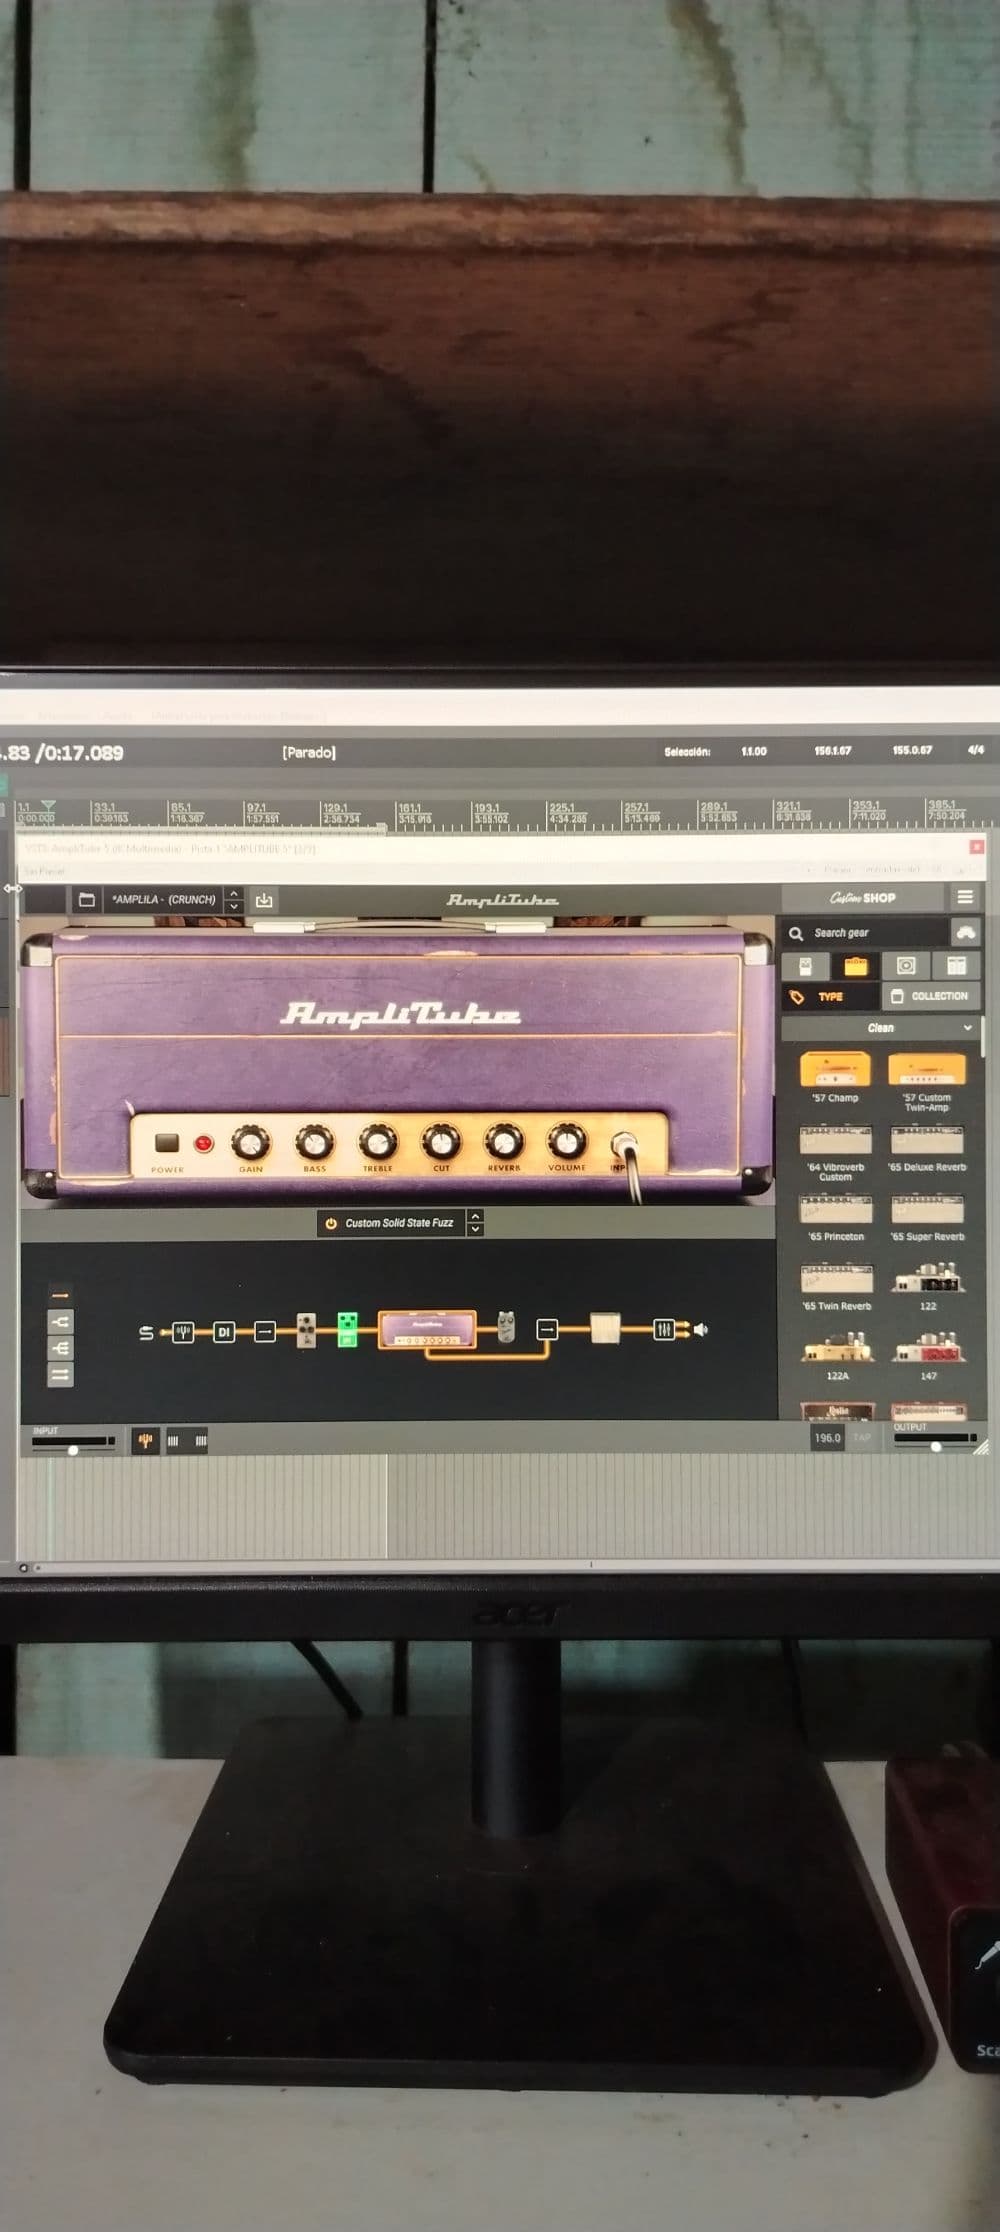Viewport: 1000px width, 2232px height.
Task: Tap the TAP tempo button
Action: point(862,1438)
